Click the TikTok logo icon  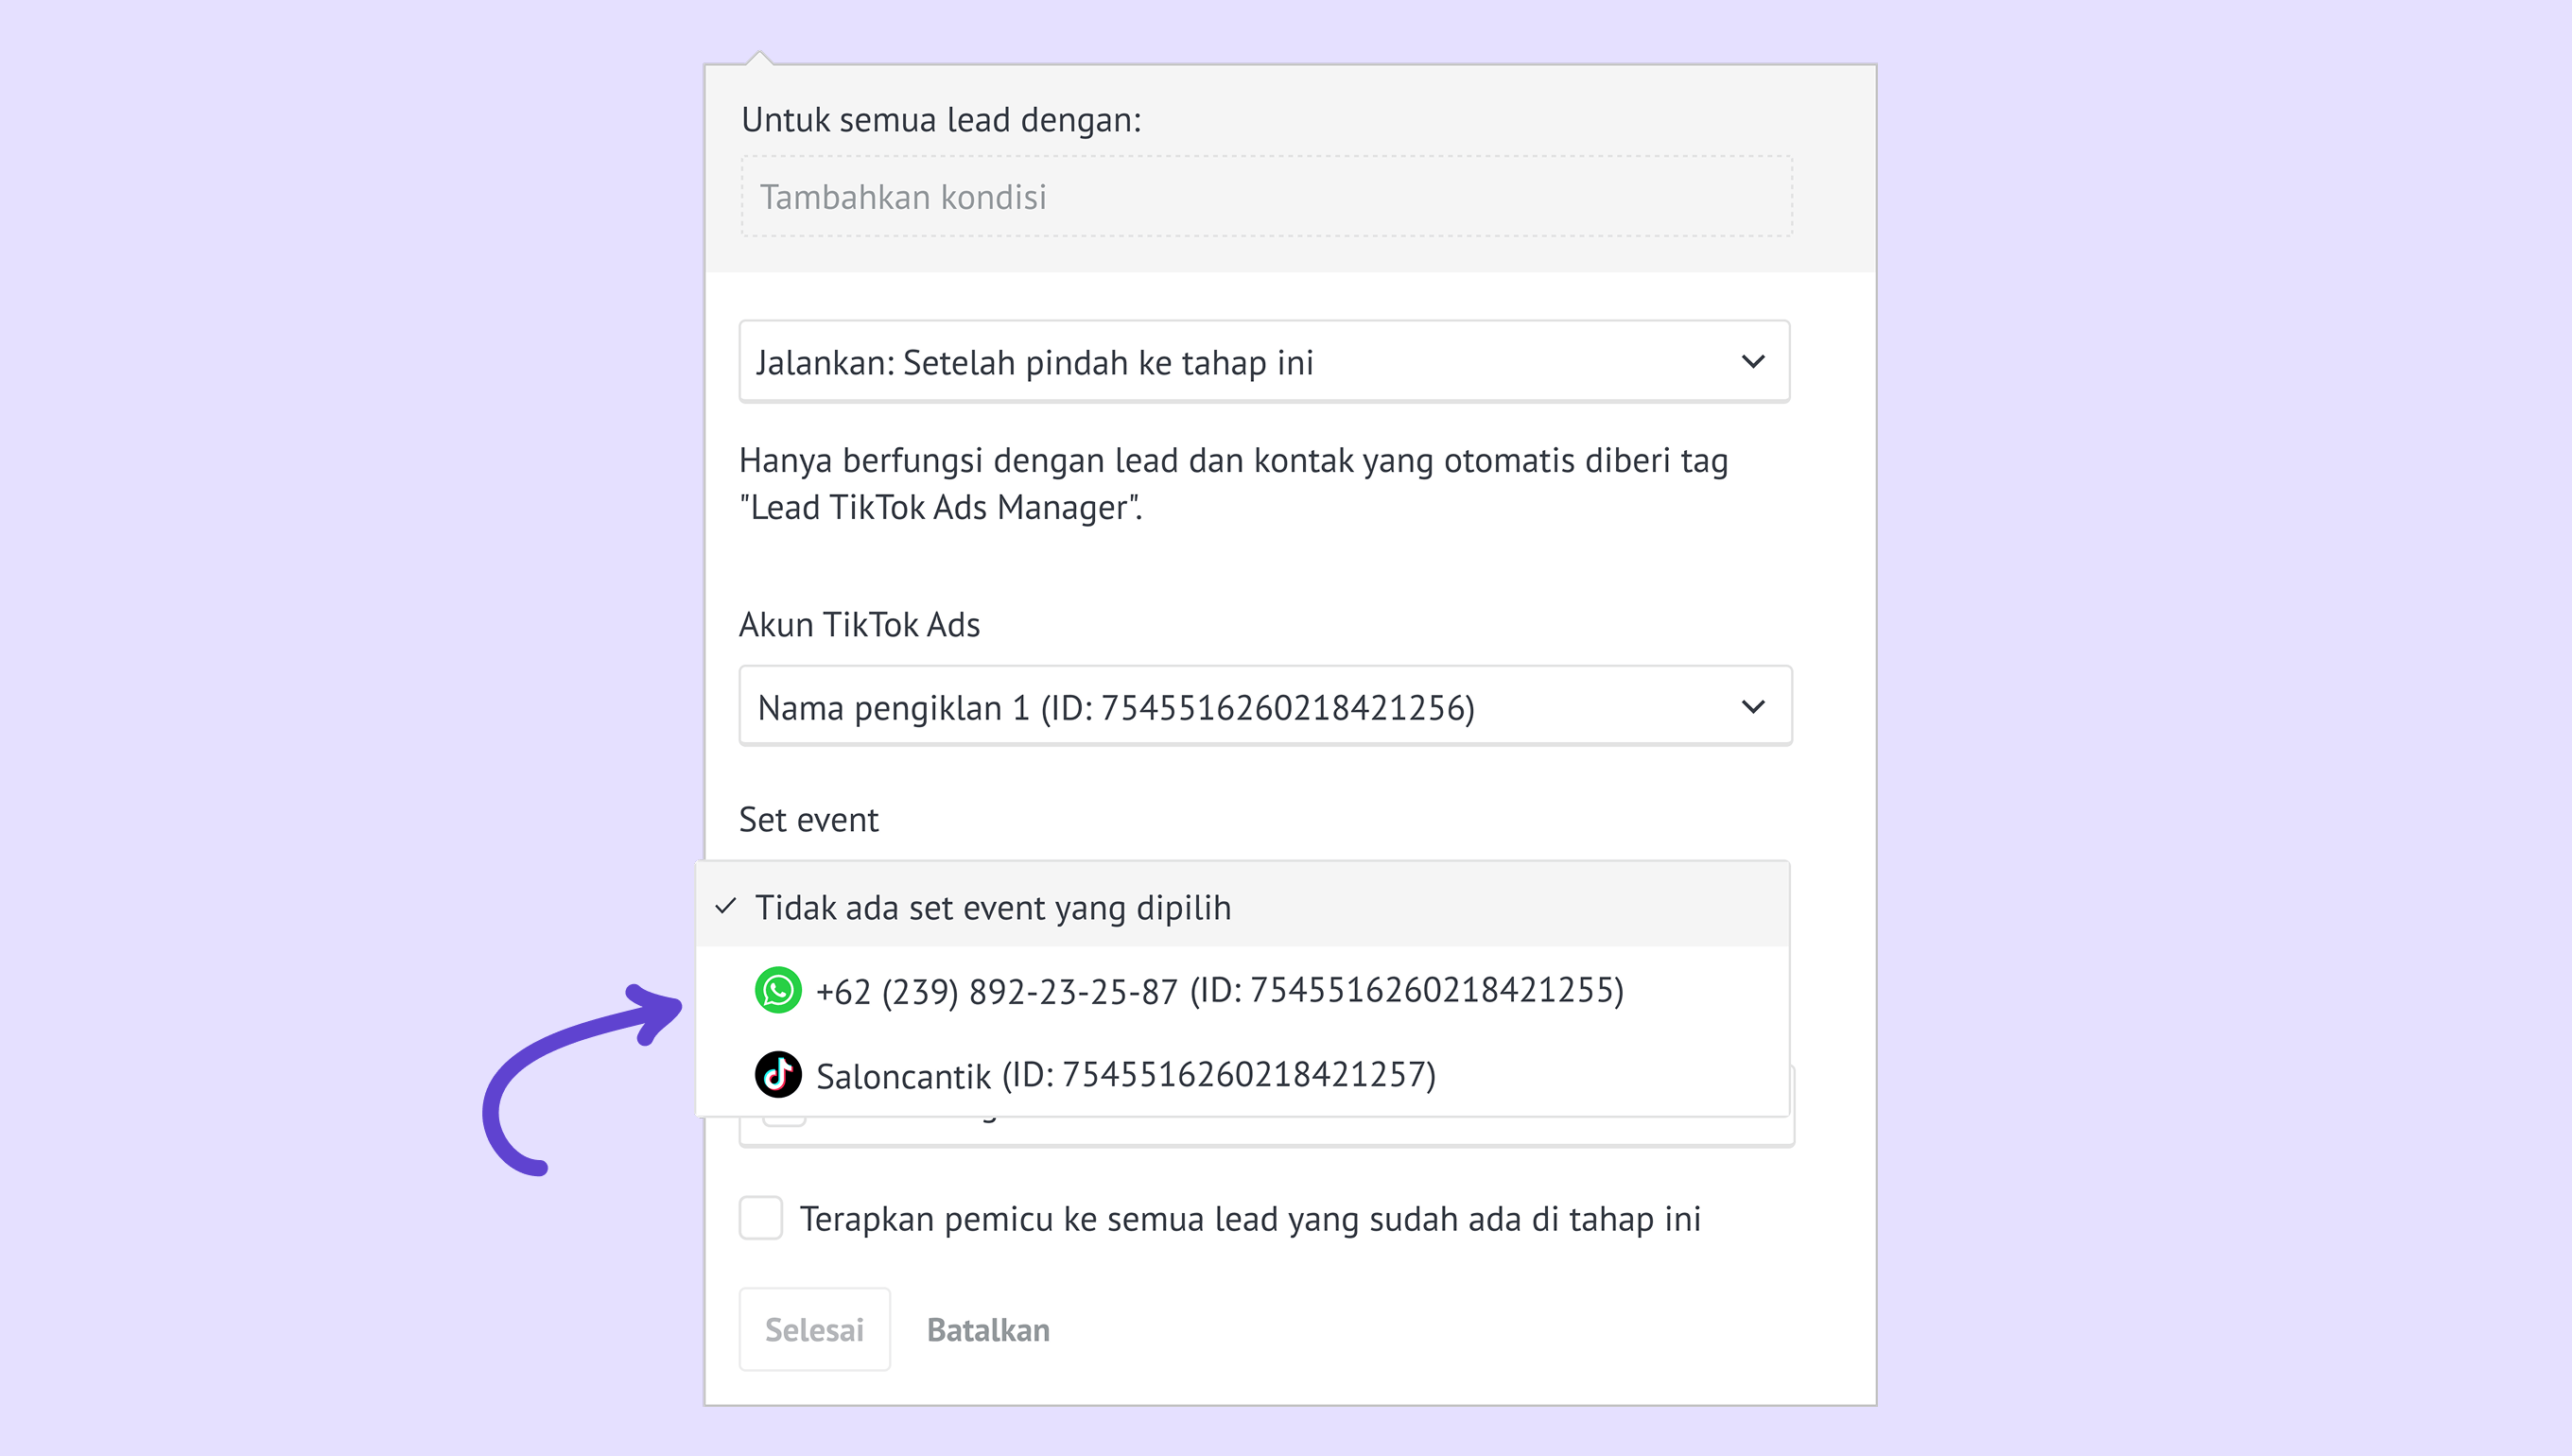[777, 1075]
